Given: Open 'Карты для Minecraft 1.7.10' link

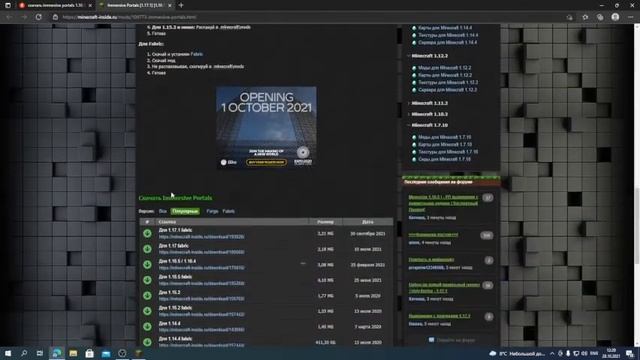Looking at the screenshot, I should 445,144.
